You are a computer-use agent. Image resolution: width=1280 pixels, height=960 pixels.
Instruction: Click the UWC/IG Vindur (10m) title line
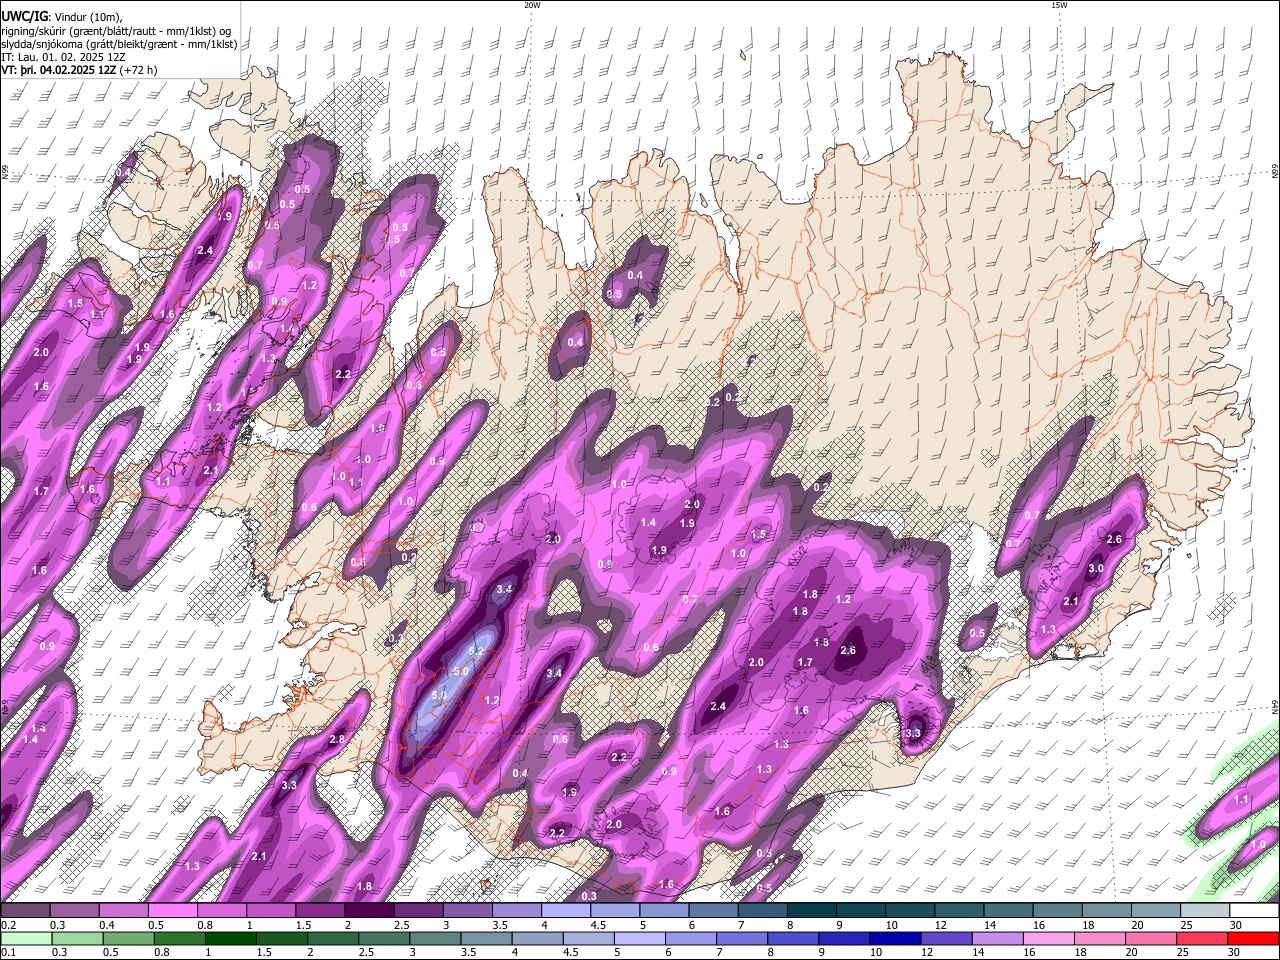(x=62, y=15)
